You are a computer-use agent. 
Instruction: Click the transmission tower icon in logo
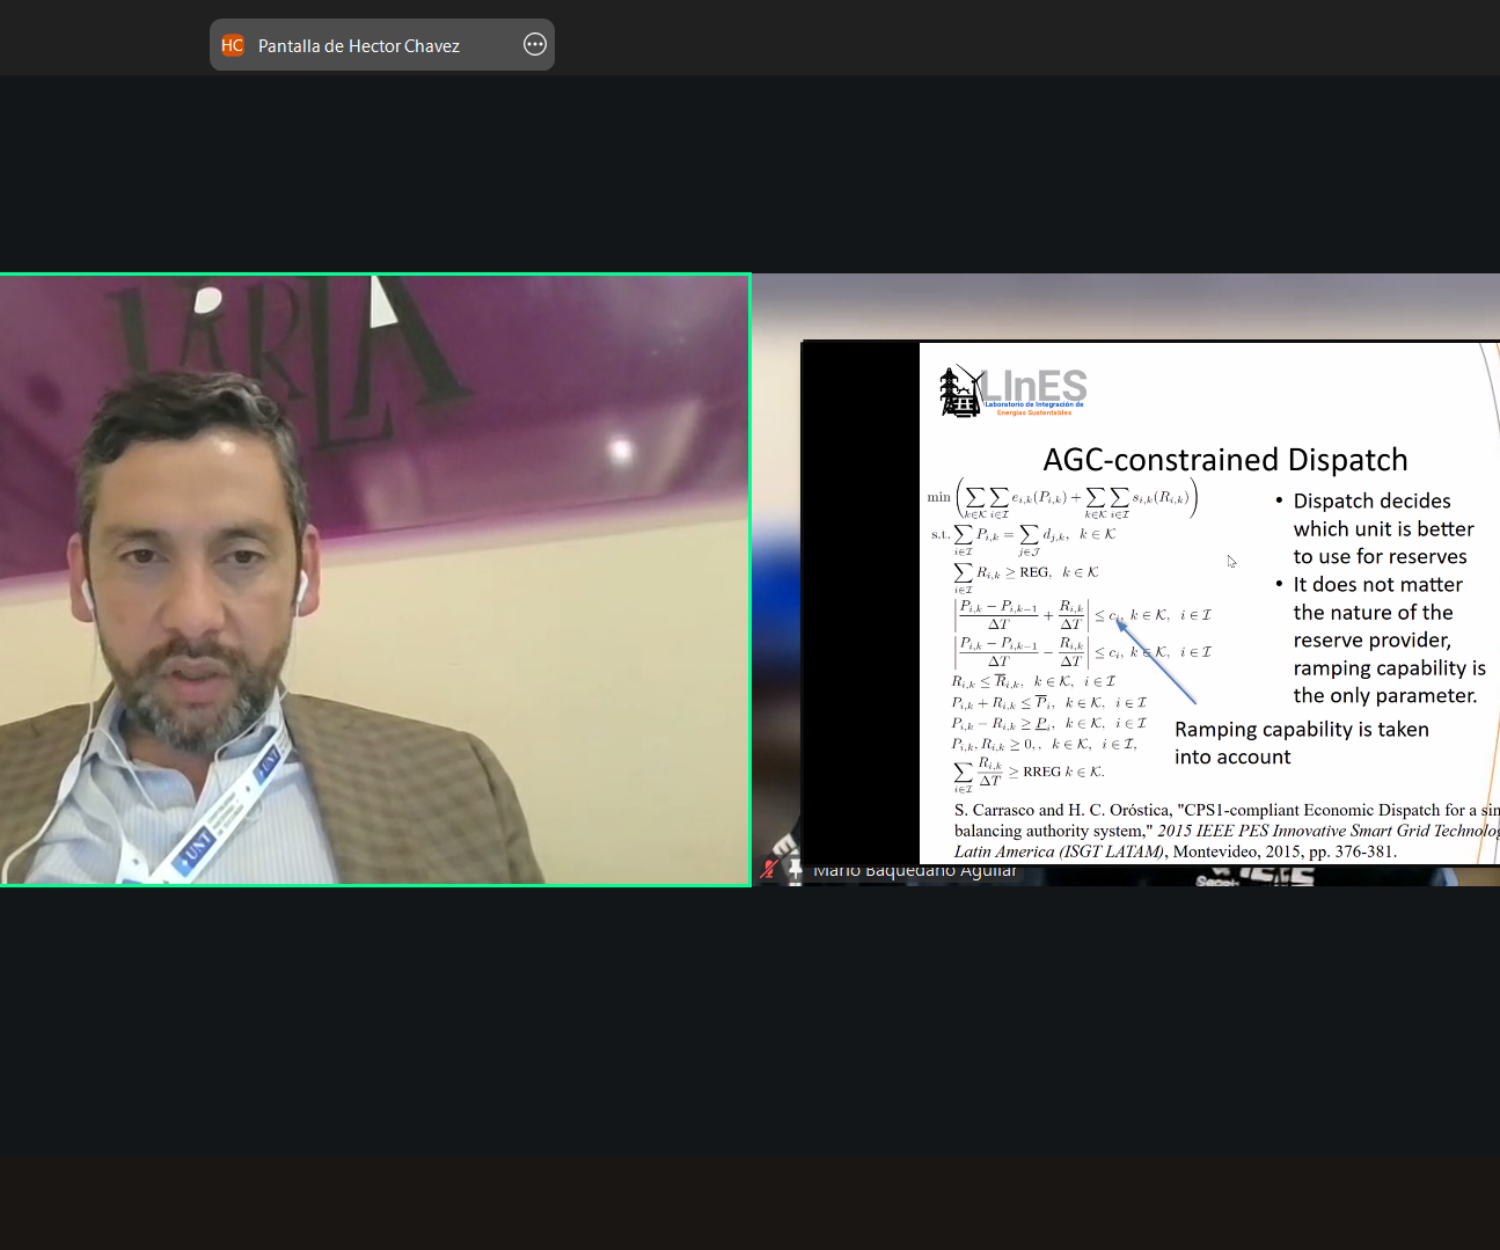[960, 392]
